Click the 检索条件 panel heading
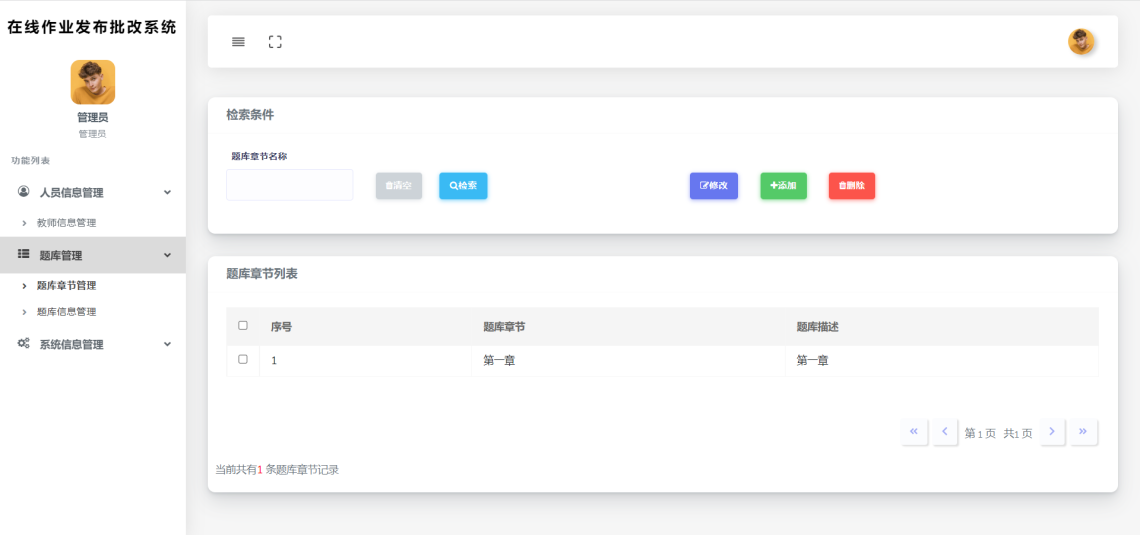The width and height of the screenshot is (1140, 535). (250, 114)
